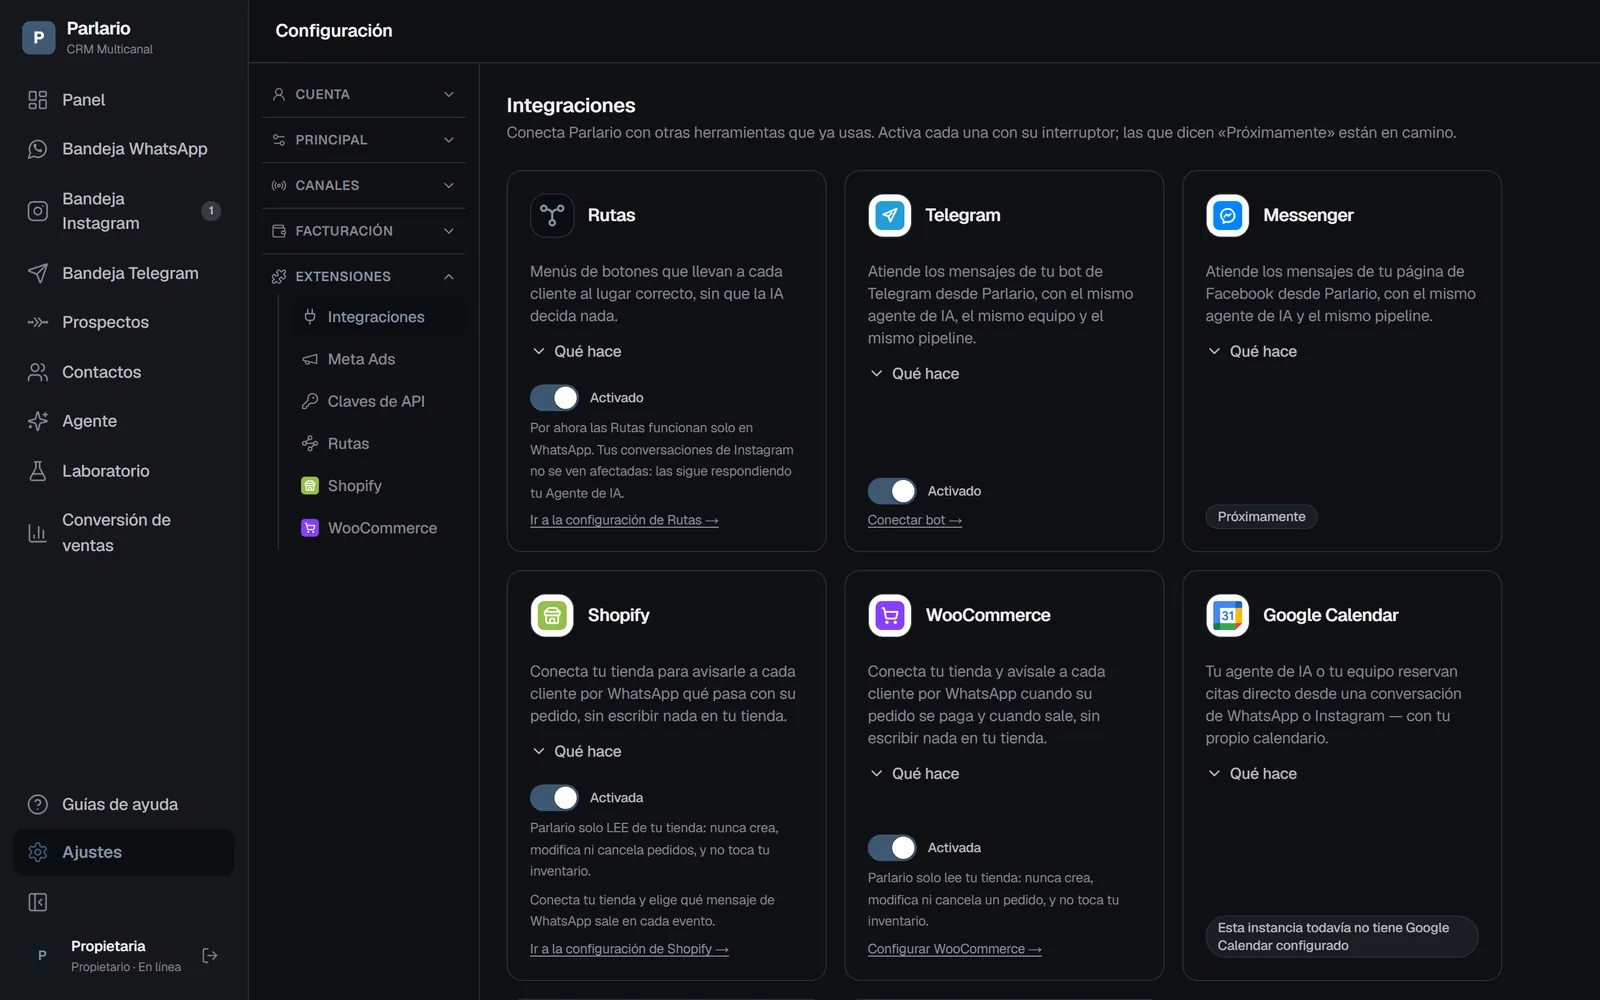This screenshot has height=1000, width=1600.
Task: Click the Guías de ayuda question icon
Action: click(38, 804)
